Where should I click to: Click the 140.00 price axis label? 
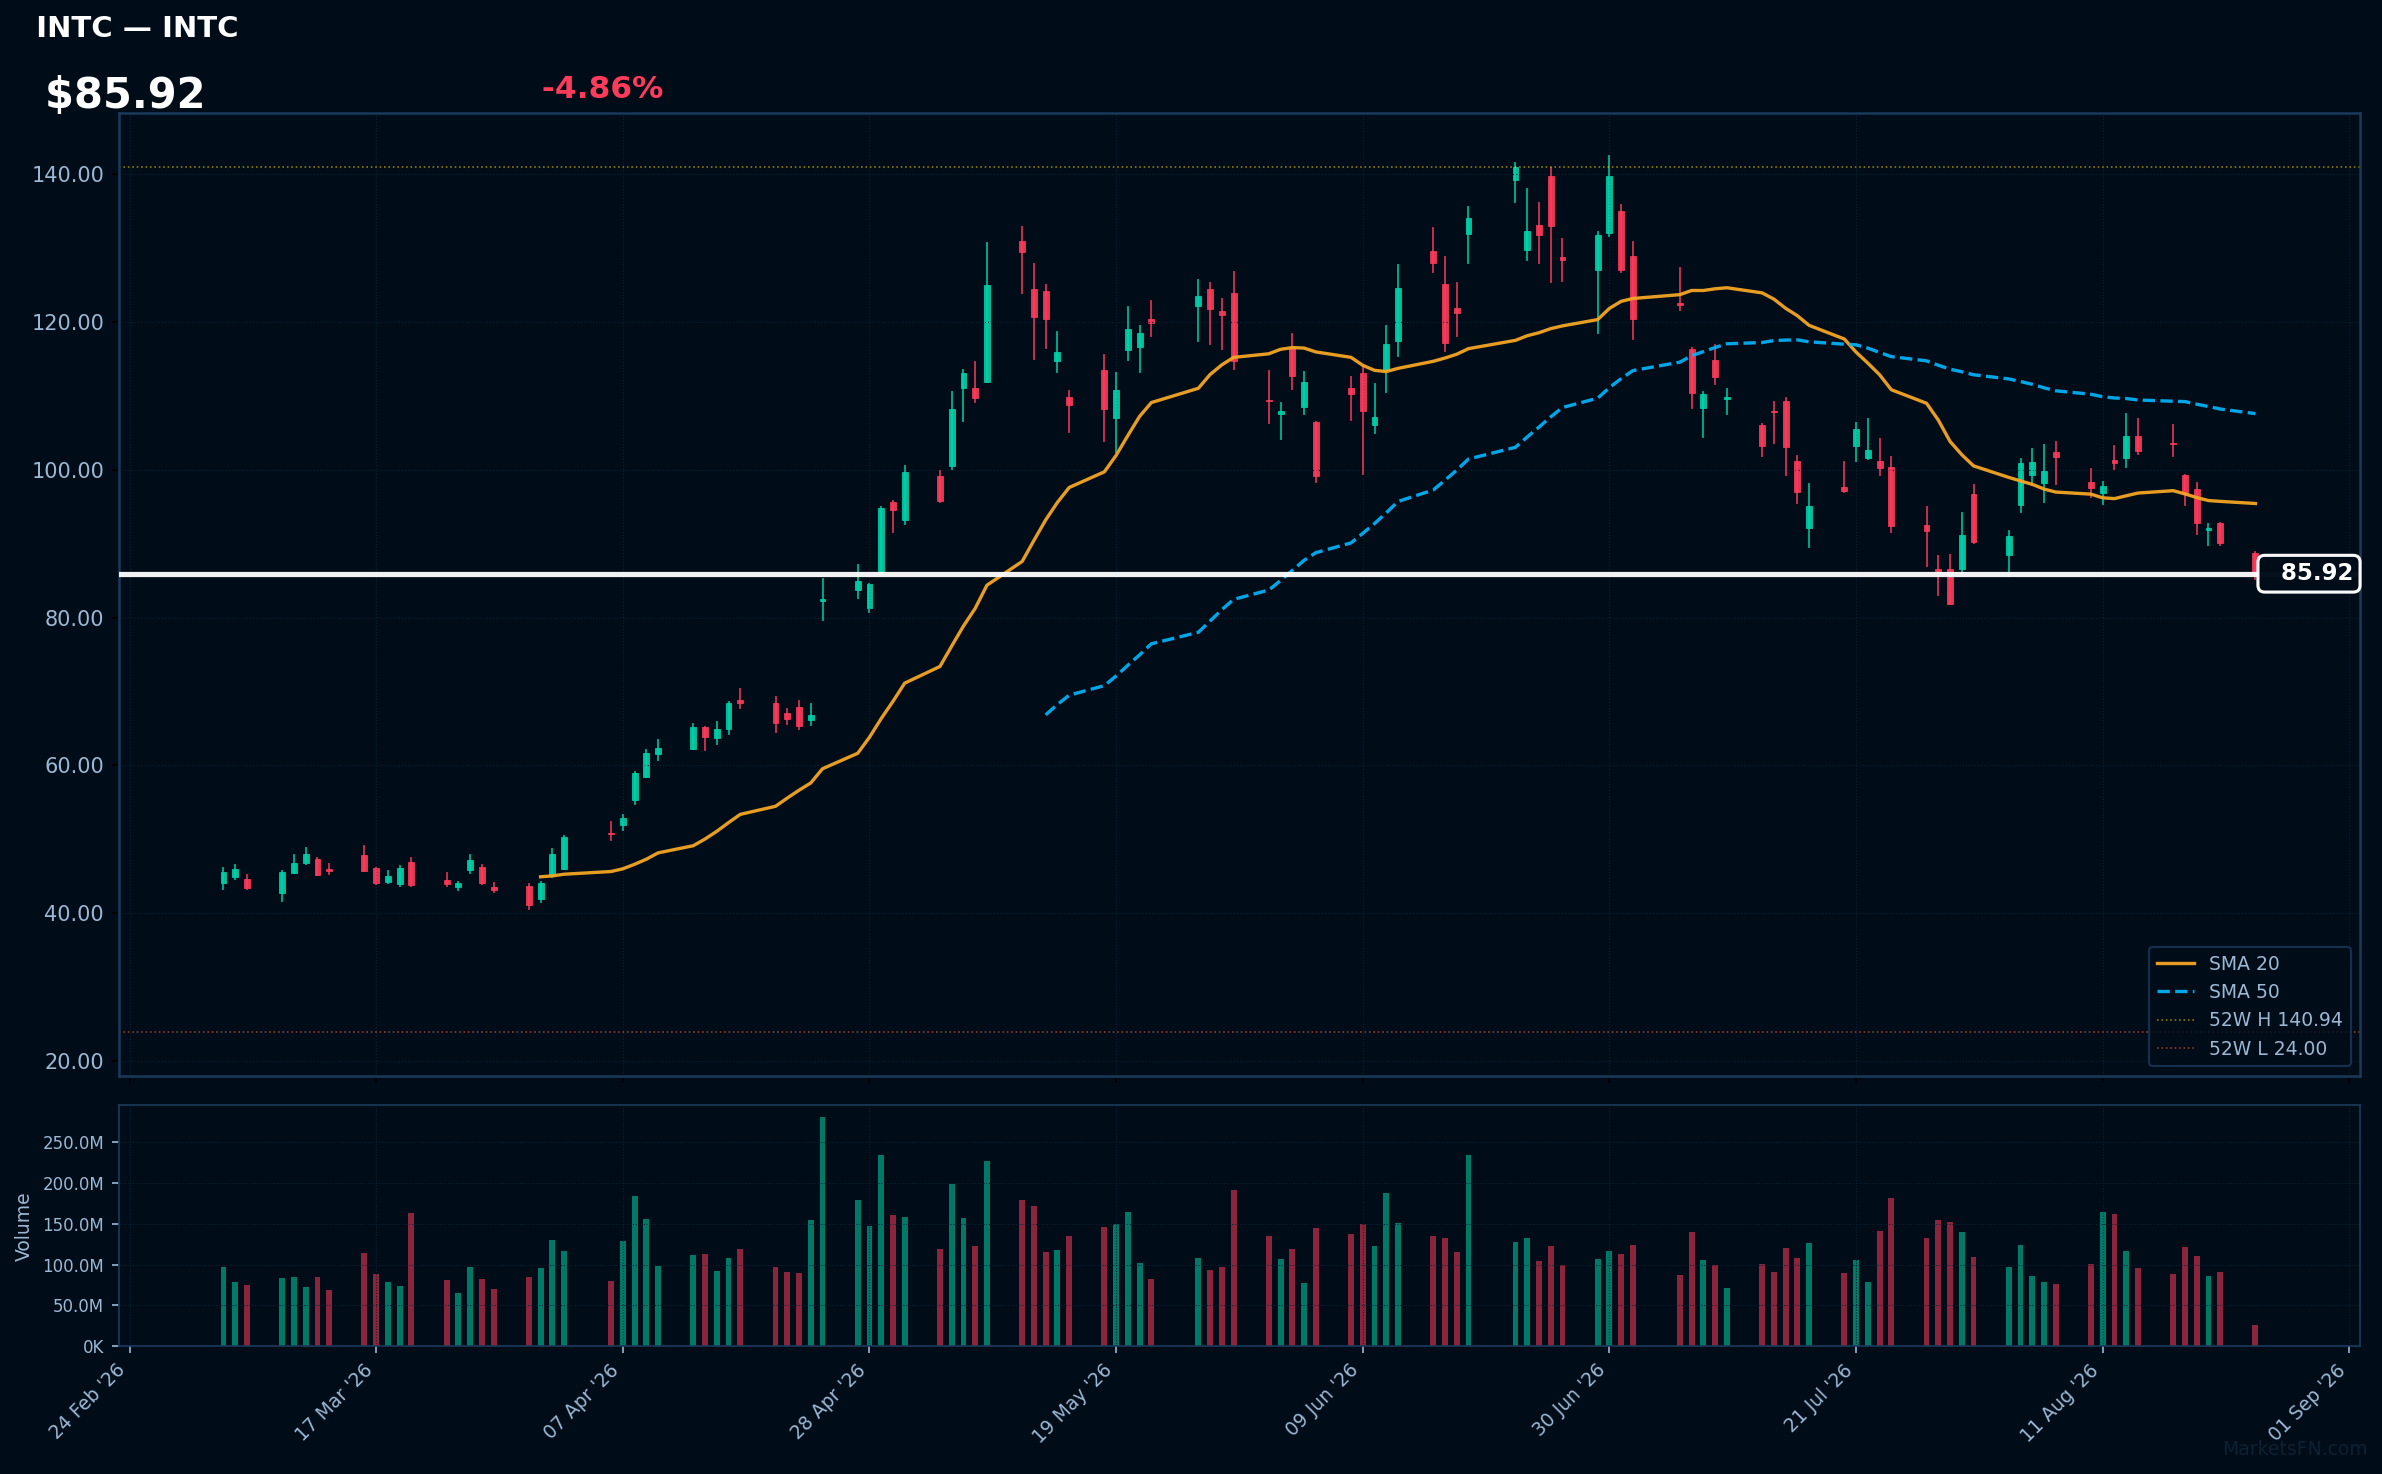tap(68, 174)
